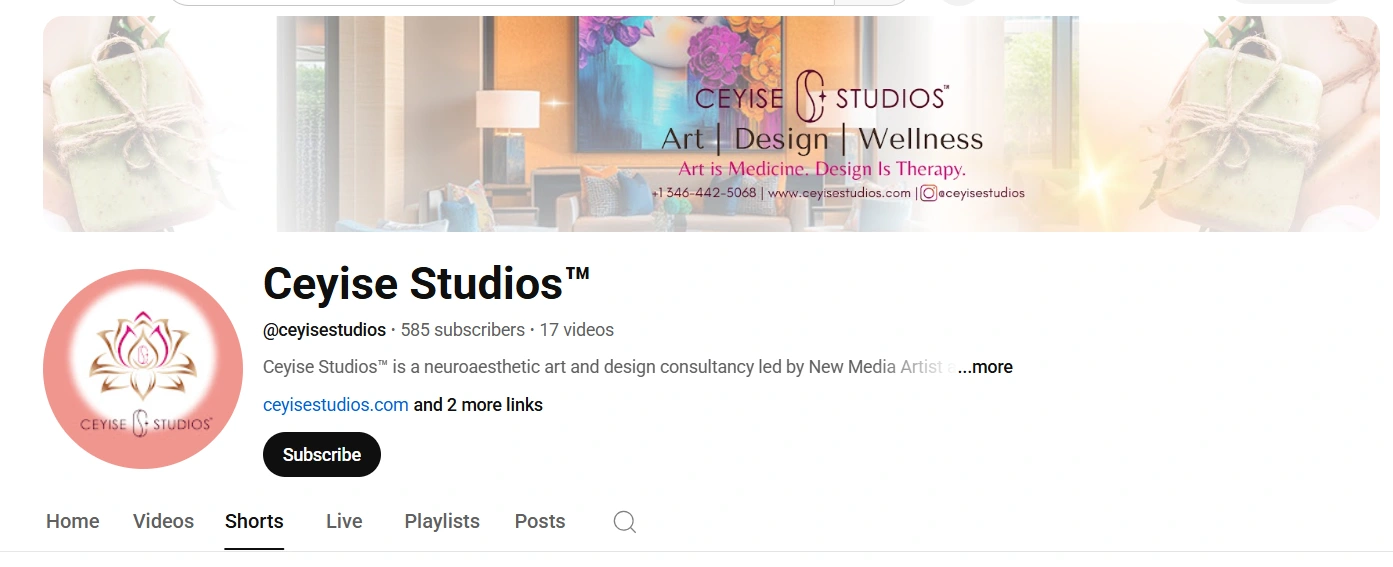Image resolution: width=1393 pixels, height=567 pixels.
Task: Expand description with "...more"
Action: (985, 367)
